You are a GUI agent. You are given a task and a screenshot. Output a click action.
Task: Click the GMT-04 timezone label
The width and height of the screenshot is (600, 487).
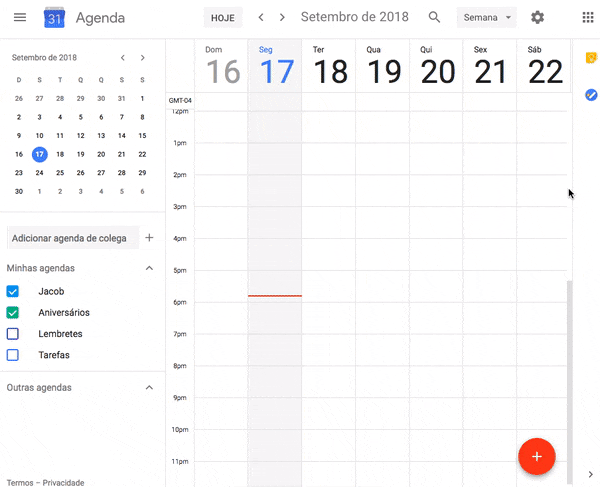(x=180, y=101)
